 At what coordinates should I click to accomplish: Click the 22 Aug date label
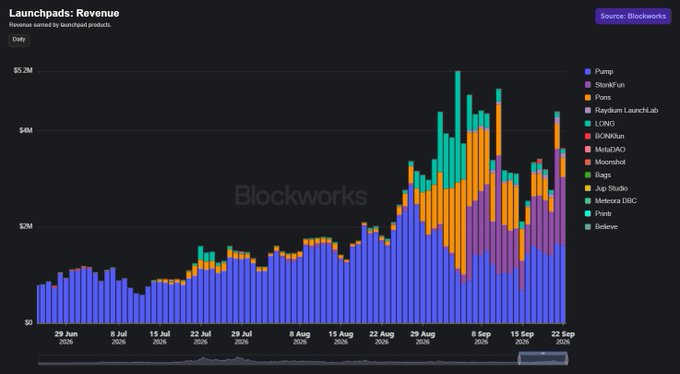tap(382, 335)
